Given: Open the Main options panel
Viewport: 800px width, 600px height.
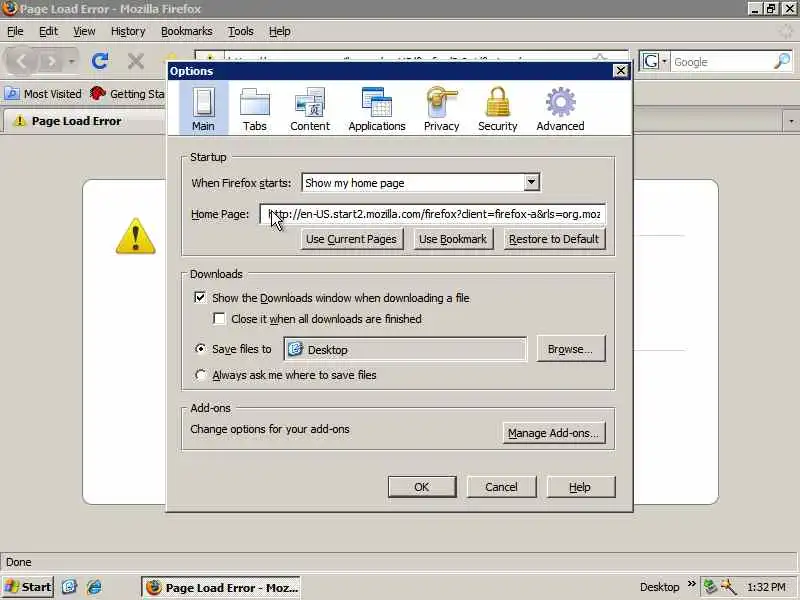Looking at the screenshot, I should pos(203,109).
